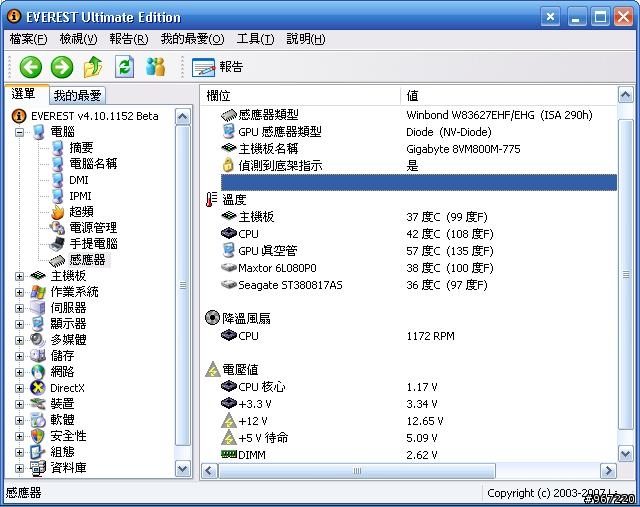Click the 多媒體 speaker icon
This screenshot has height=507, width=640.
point(38,340)
